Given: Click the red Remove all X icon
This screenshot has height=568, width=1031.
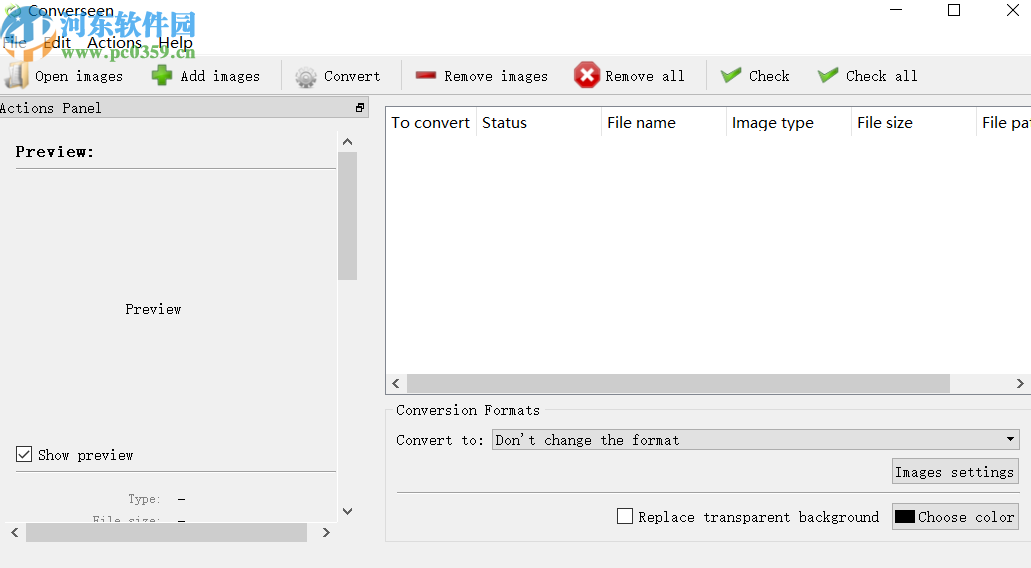Looking at the screenshot, I should (587, 76).
